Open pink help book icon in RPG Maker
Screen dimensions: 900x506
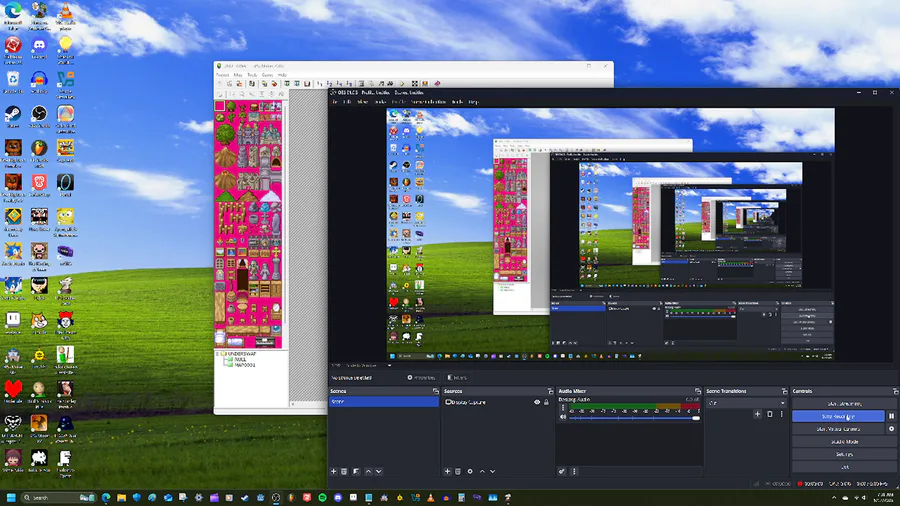[437, 83]
